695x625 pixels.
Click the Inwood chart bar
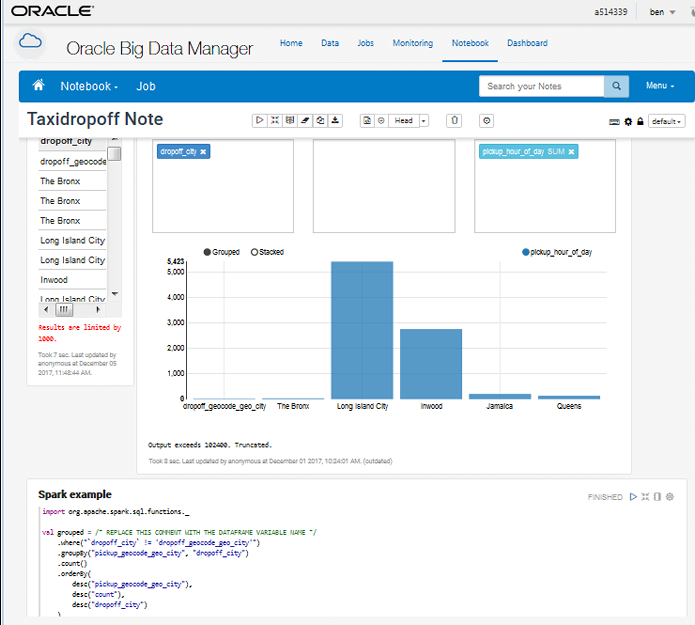tap(431, 364)
